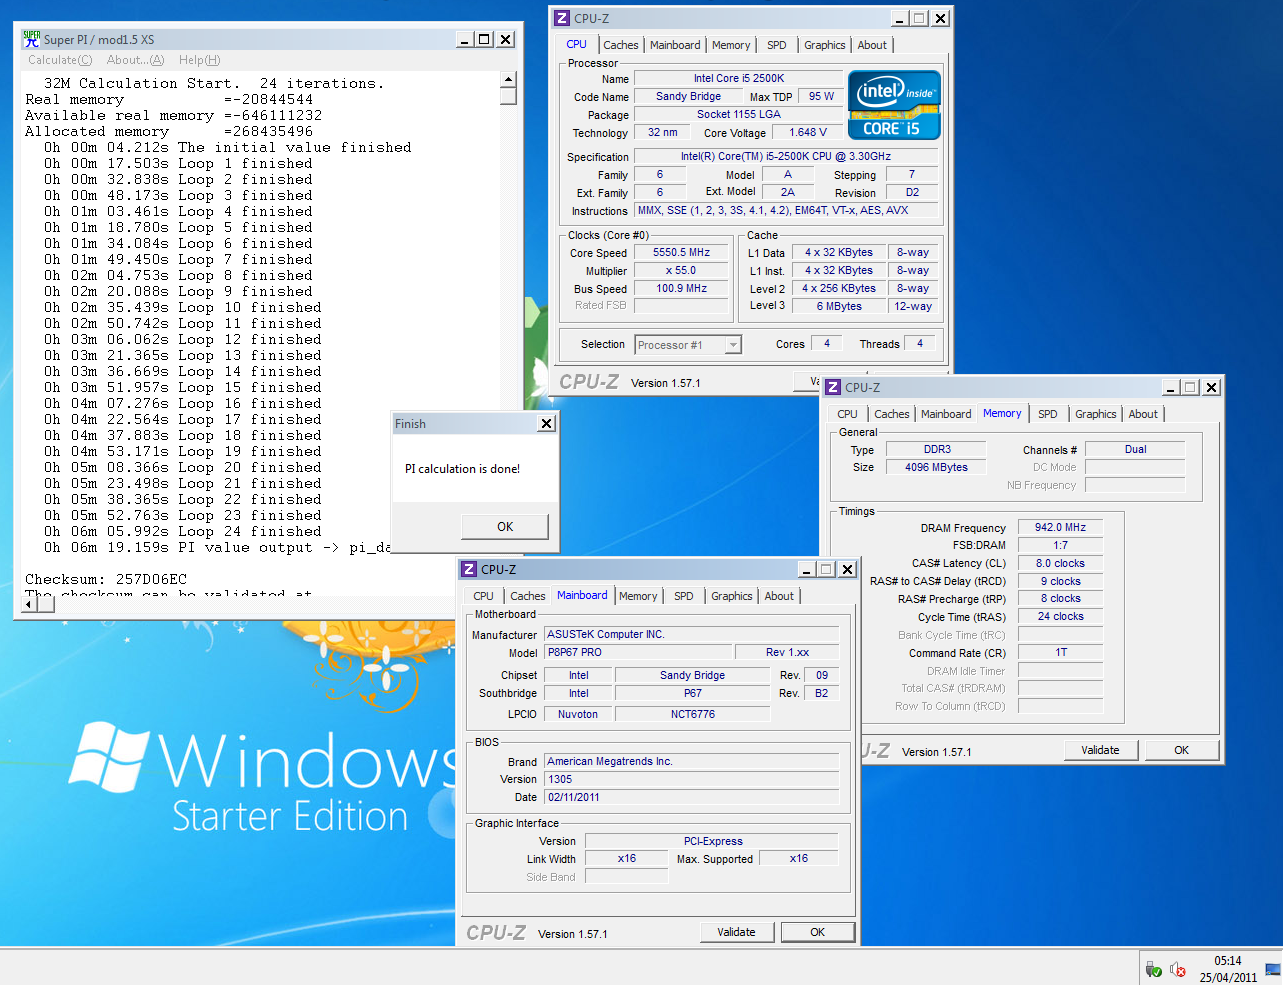
Task: Click the Intel Core i5 inside logo
Action: coord(894,104)
